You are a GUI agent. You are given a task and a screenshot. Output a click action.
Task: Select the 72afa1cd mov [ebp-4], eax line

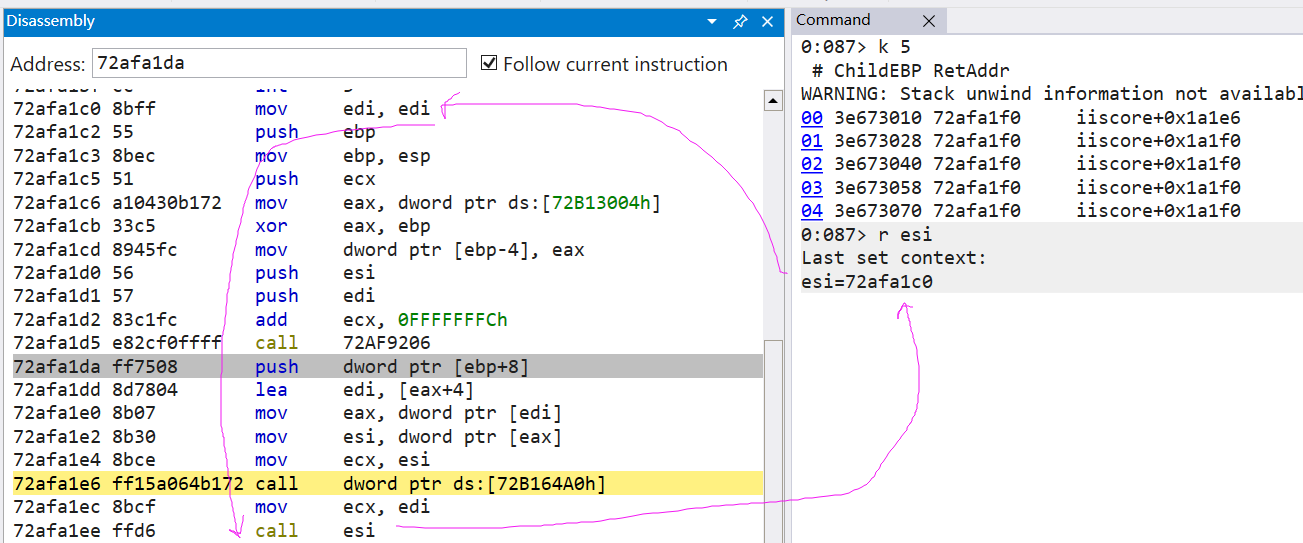387,250
